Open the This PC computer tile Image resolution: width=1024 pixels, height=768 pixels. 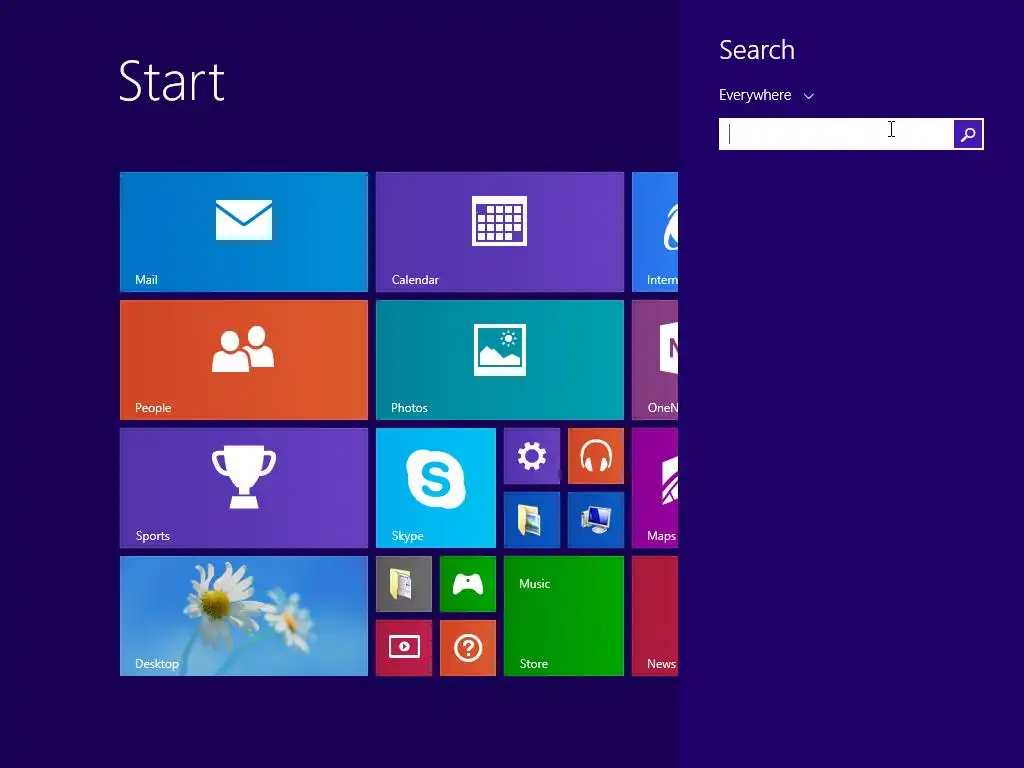point(596,520)
